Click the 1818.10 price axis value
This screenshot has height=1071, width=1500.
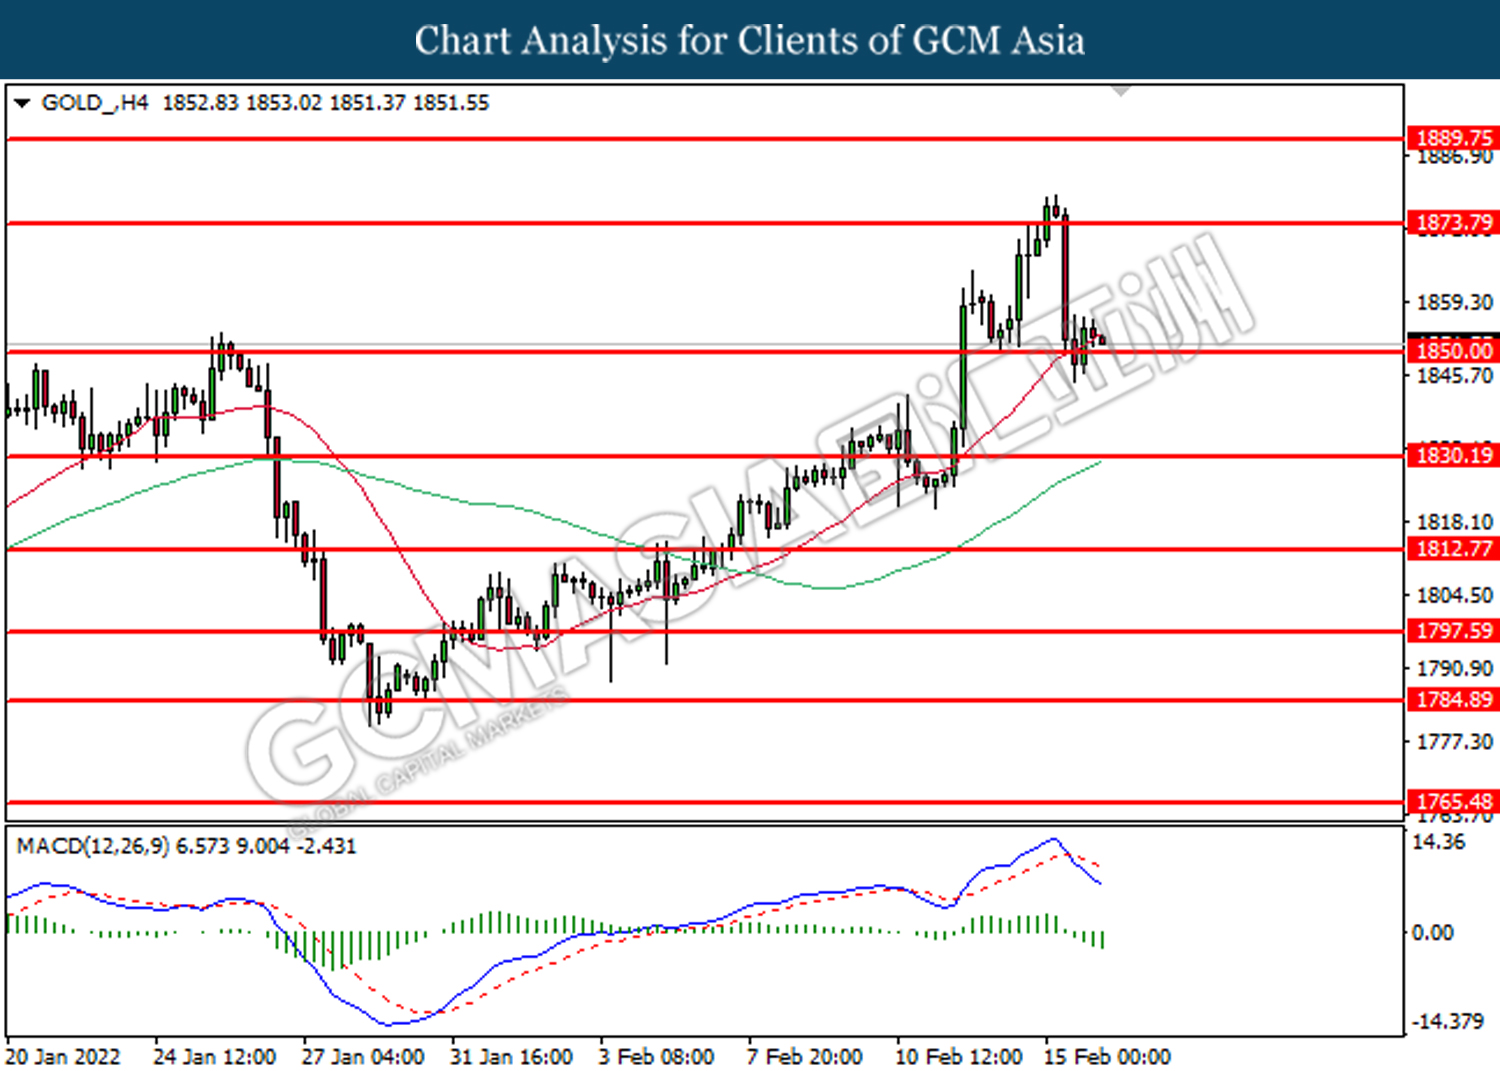click(x=1454, y=522)
